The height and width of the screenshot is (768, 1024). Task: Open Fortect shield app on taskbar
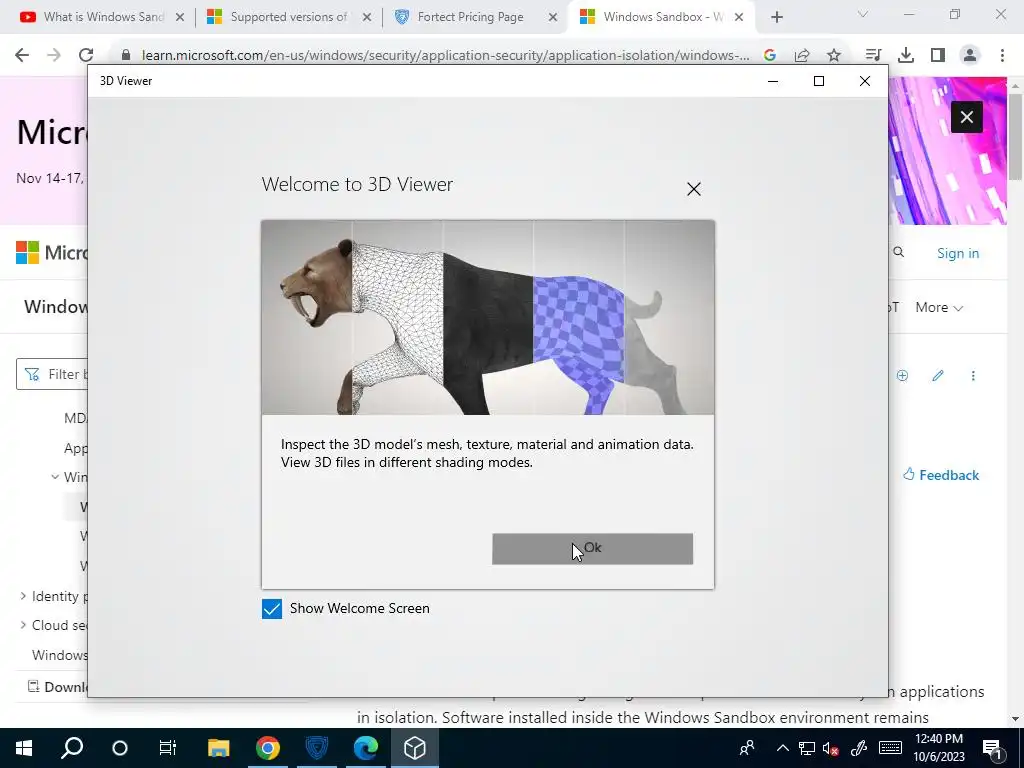click(x=317, y=748)
